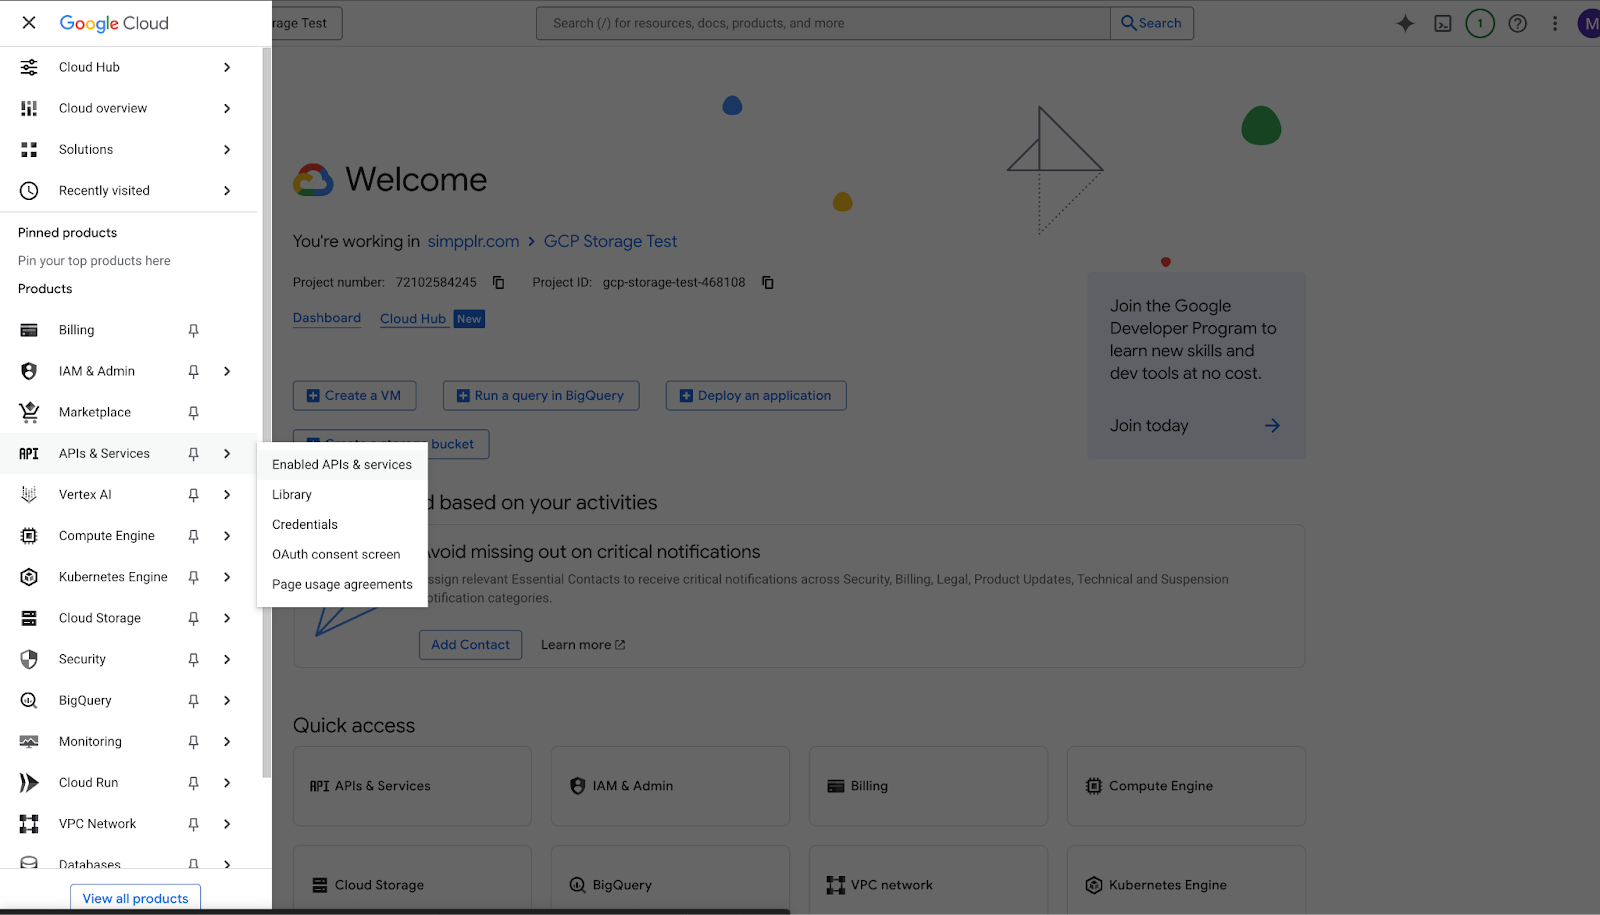The height and width of the screenshot is (915, 1600).
Task: Click View all products button
Action: (135, 898)
